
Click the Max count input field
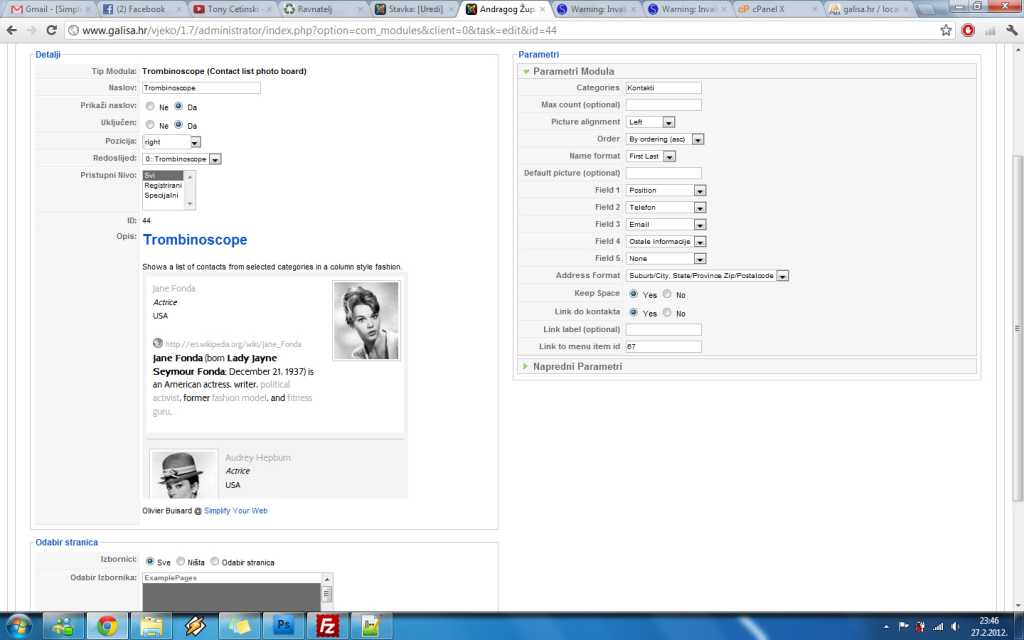pos(663,105)
